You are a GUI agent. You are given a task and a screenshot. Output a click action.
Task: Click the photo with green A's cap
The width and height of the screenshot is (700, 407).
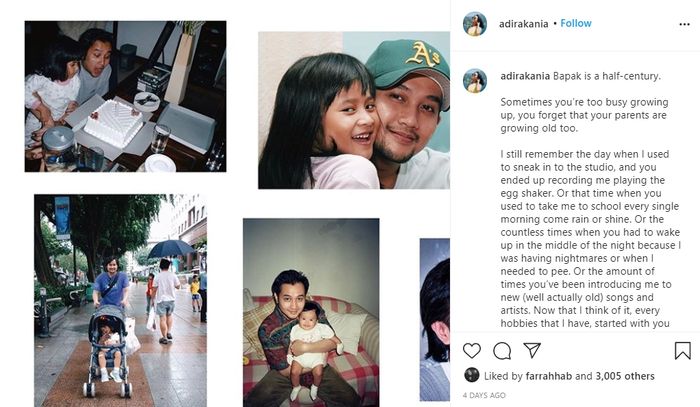[354, 110]
